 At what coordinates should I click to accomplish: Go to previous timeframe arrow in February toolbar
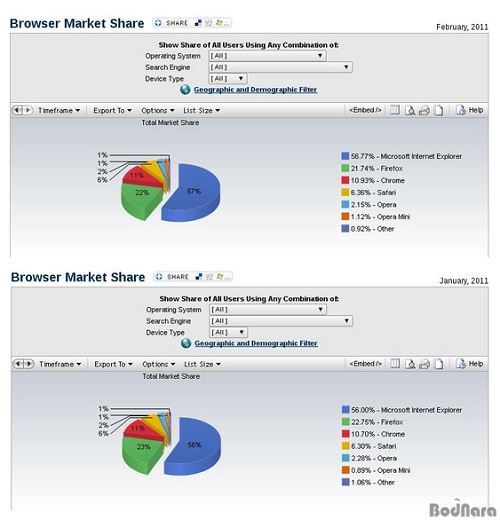point(17,110)
